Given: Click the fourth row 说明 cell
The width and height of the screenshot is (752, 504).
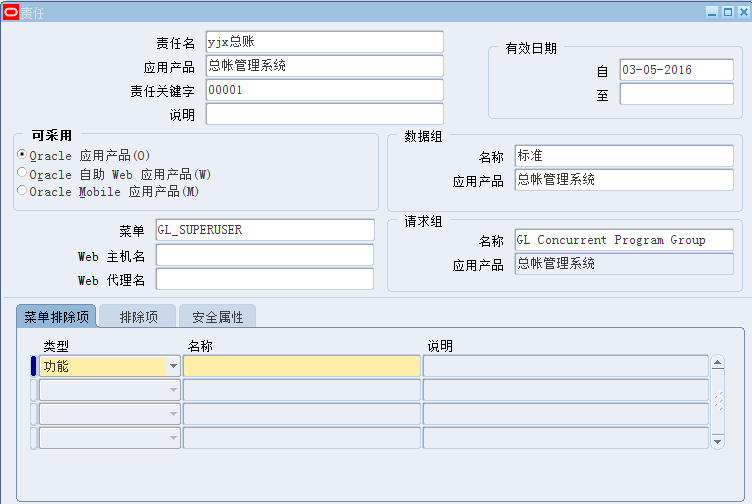Looking at the screenshot, I should coord(566,438).
